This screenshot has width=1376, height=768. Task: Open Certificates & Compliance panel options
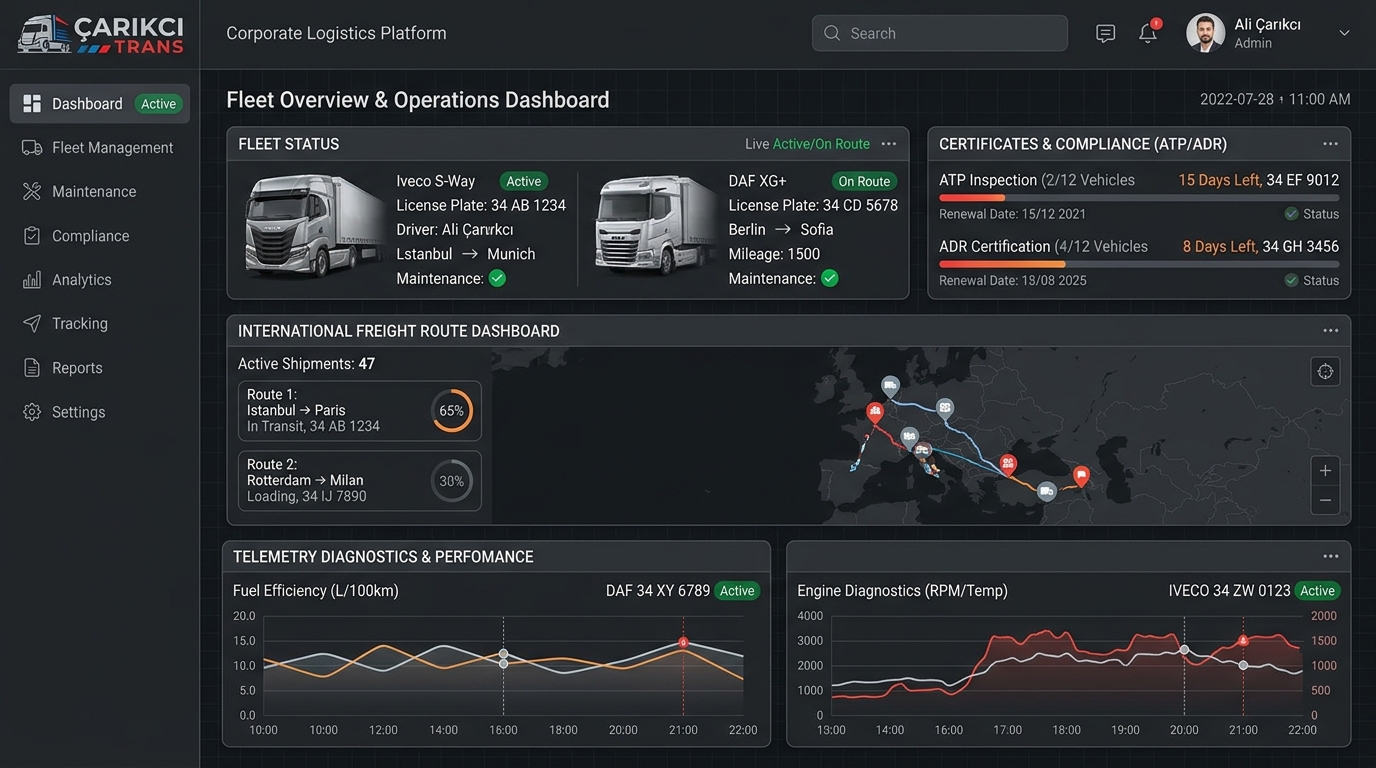1330,144
